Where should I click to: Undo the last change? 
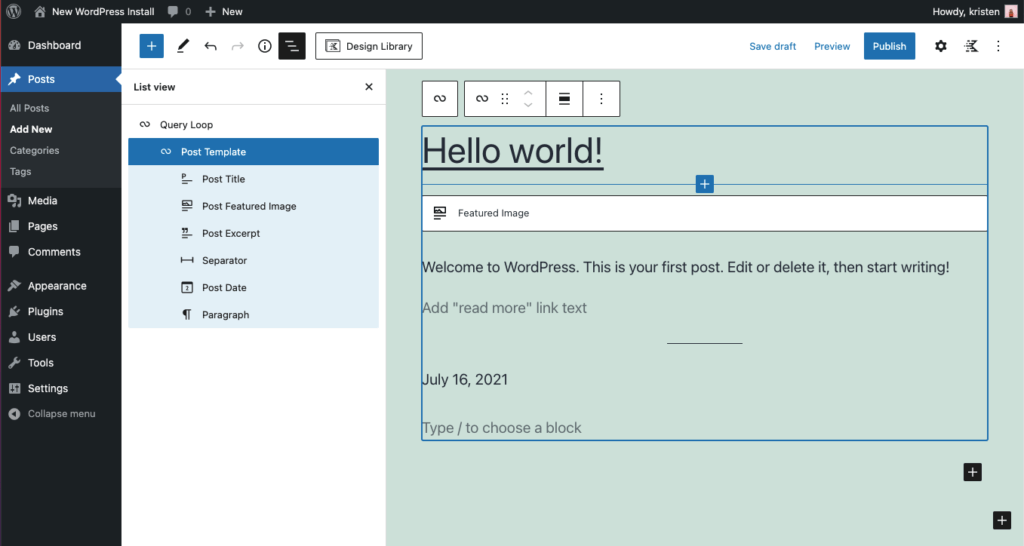click(210, 46)
